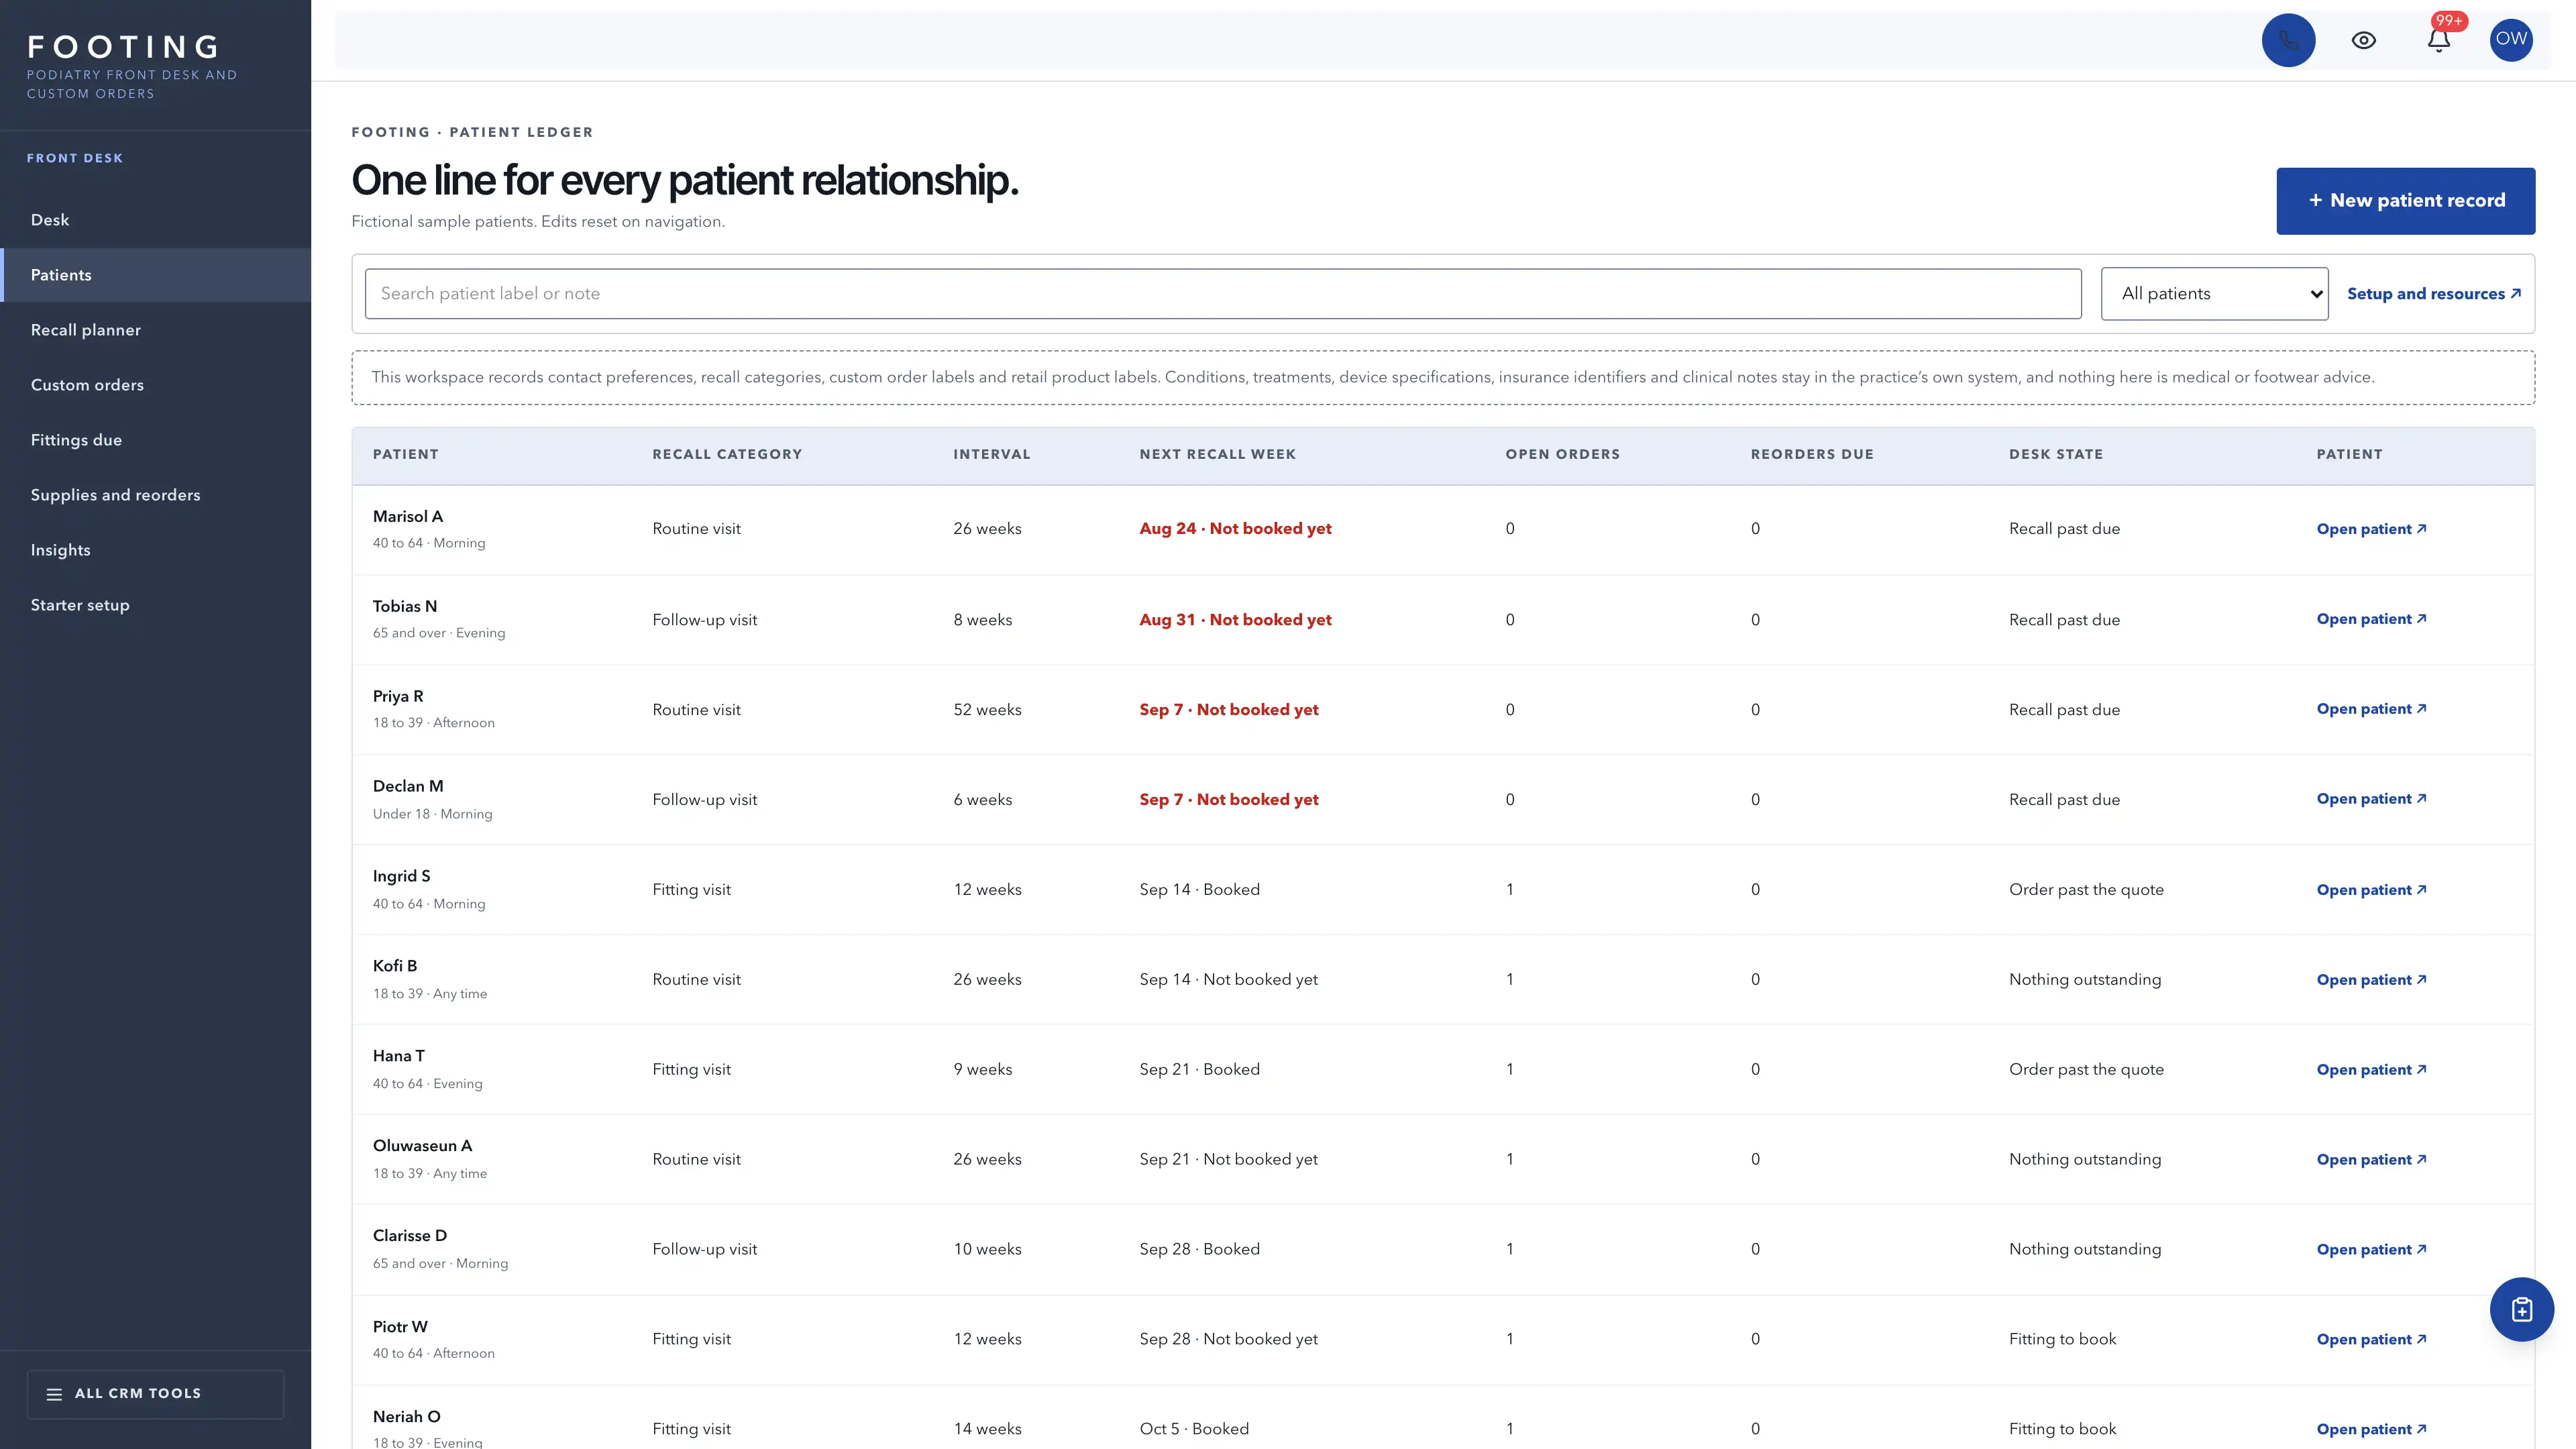Open Recall planner section
Viewport: 2576px width, 1449px height.
[x=155, y=330]
